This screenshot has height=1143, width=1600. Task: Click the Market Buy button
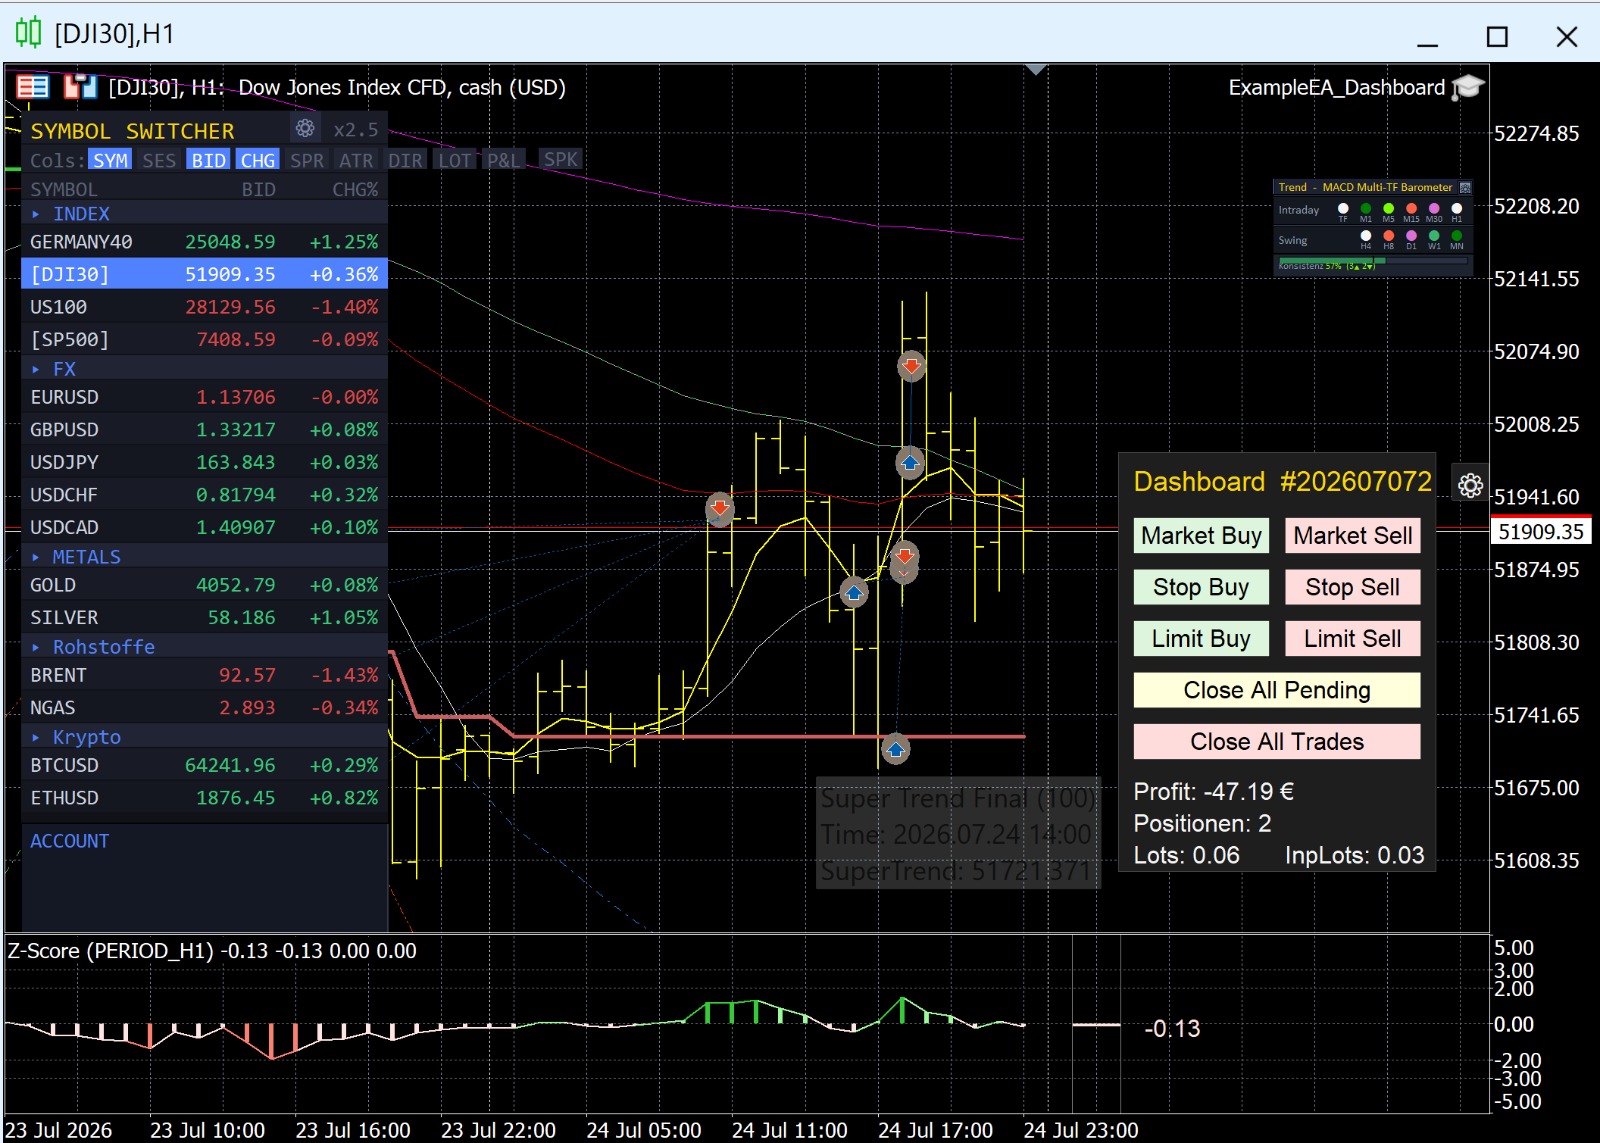tap(1201, 535)
